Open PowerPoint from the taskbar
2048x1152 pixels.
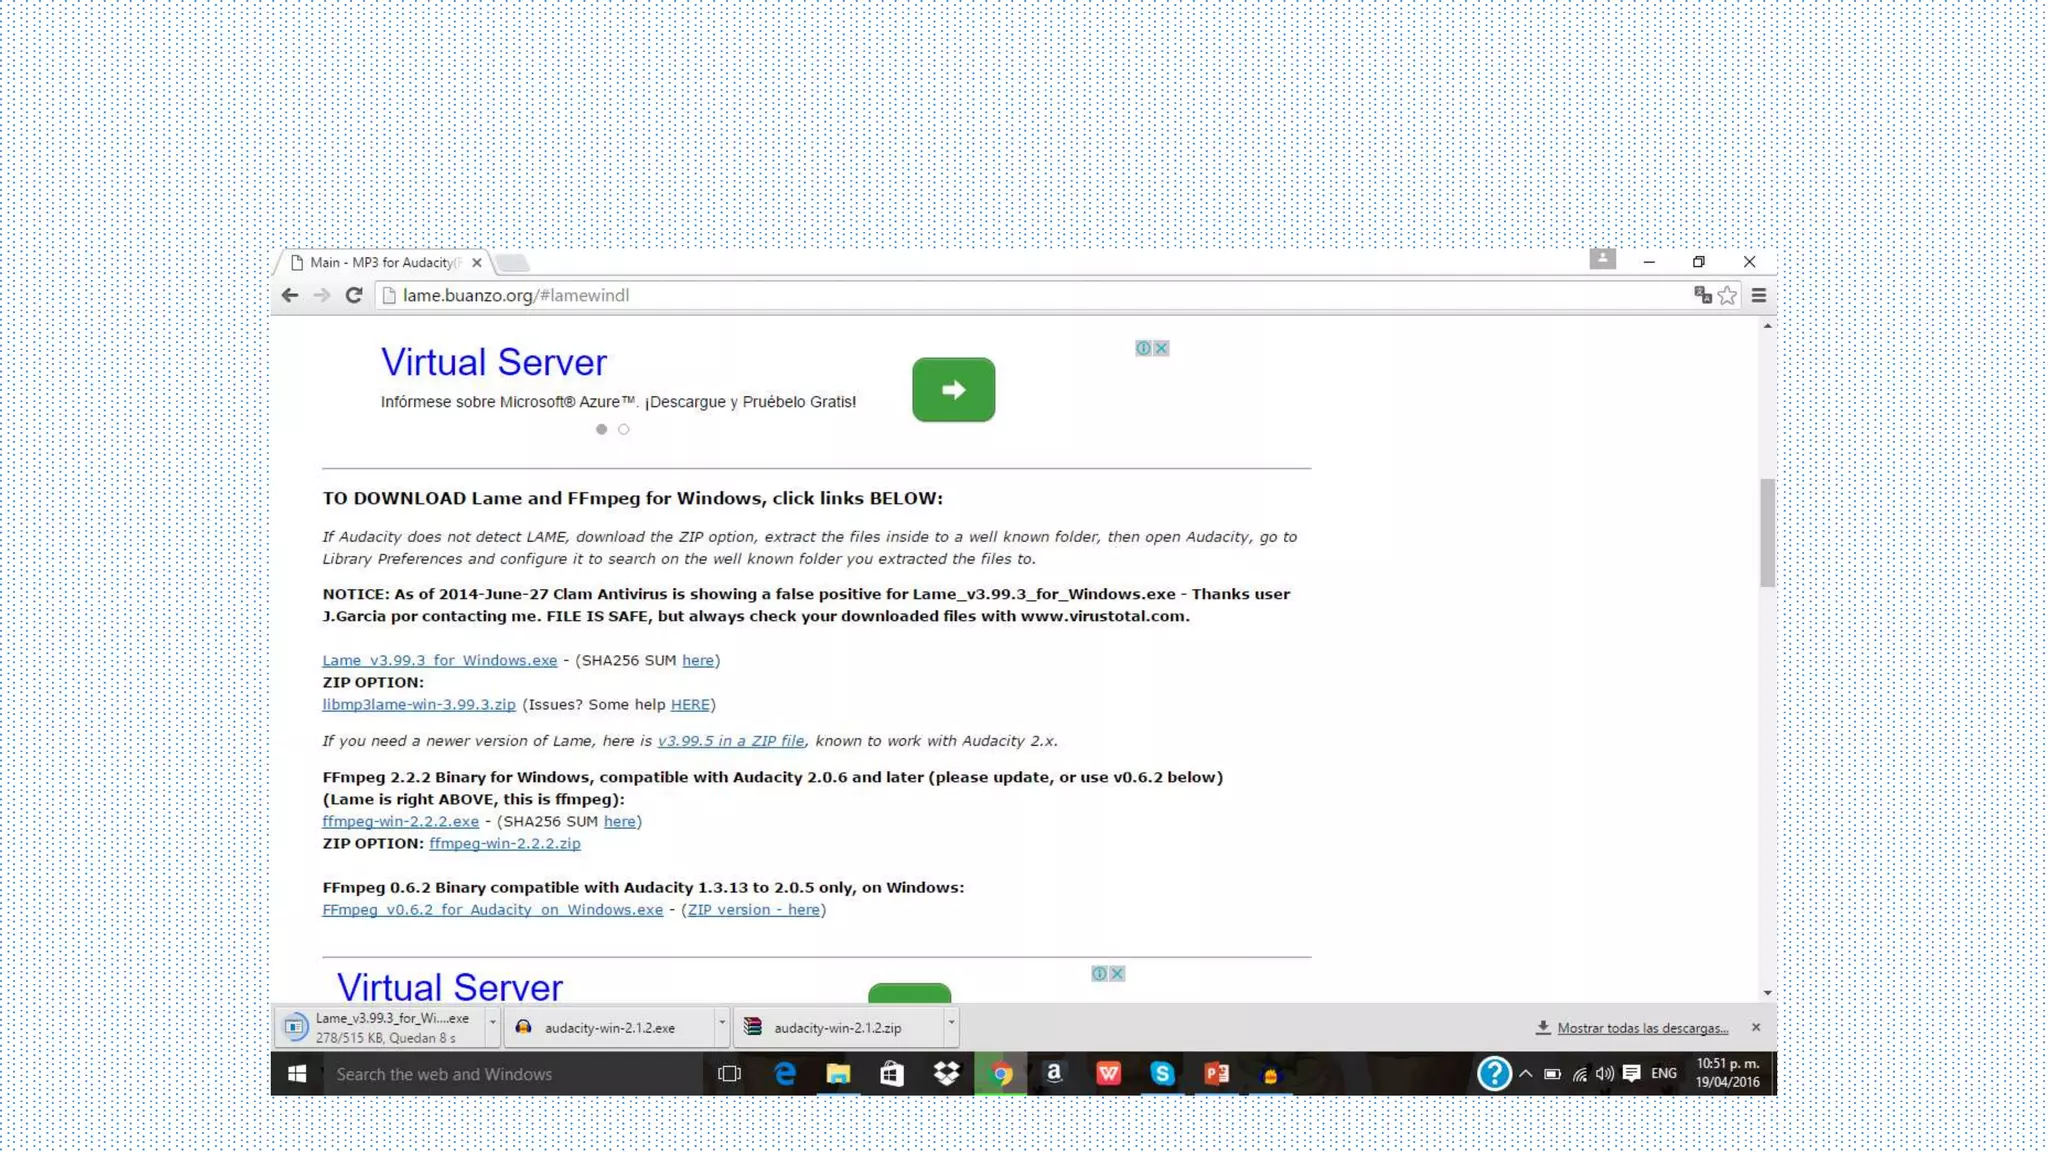coord(1216,1073)
